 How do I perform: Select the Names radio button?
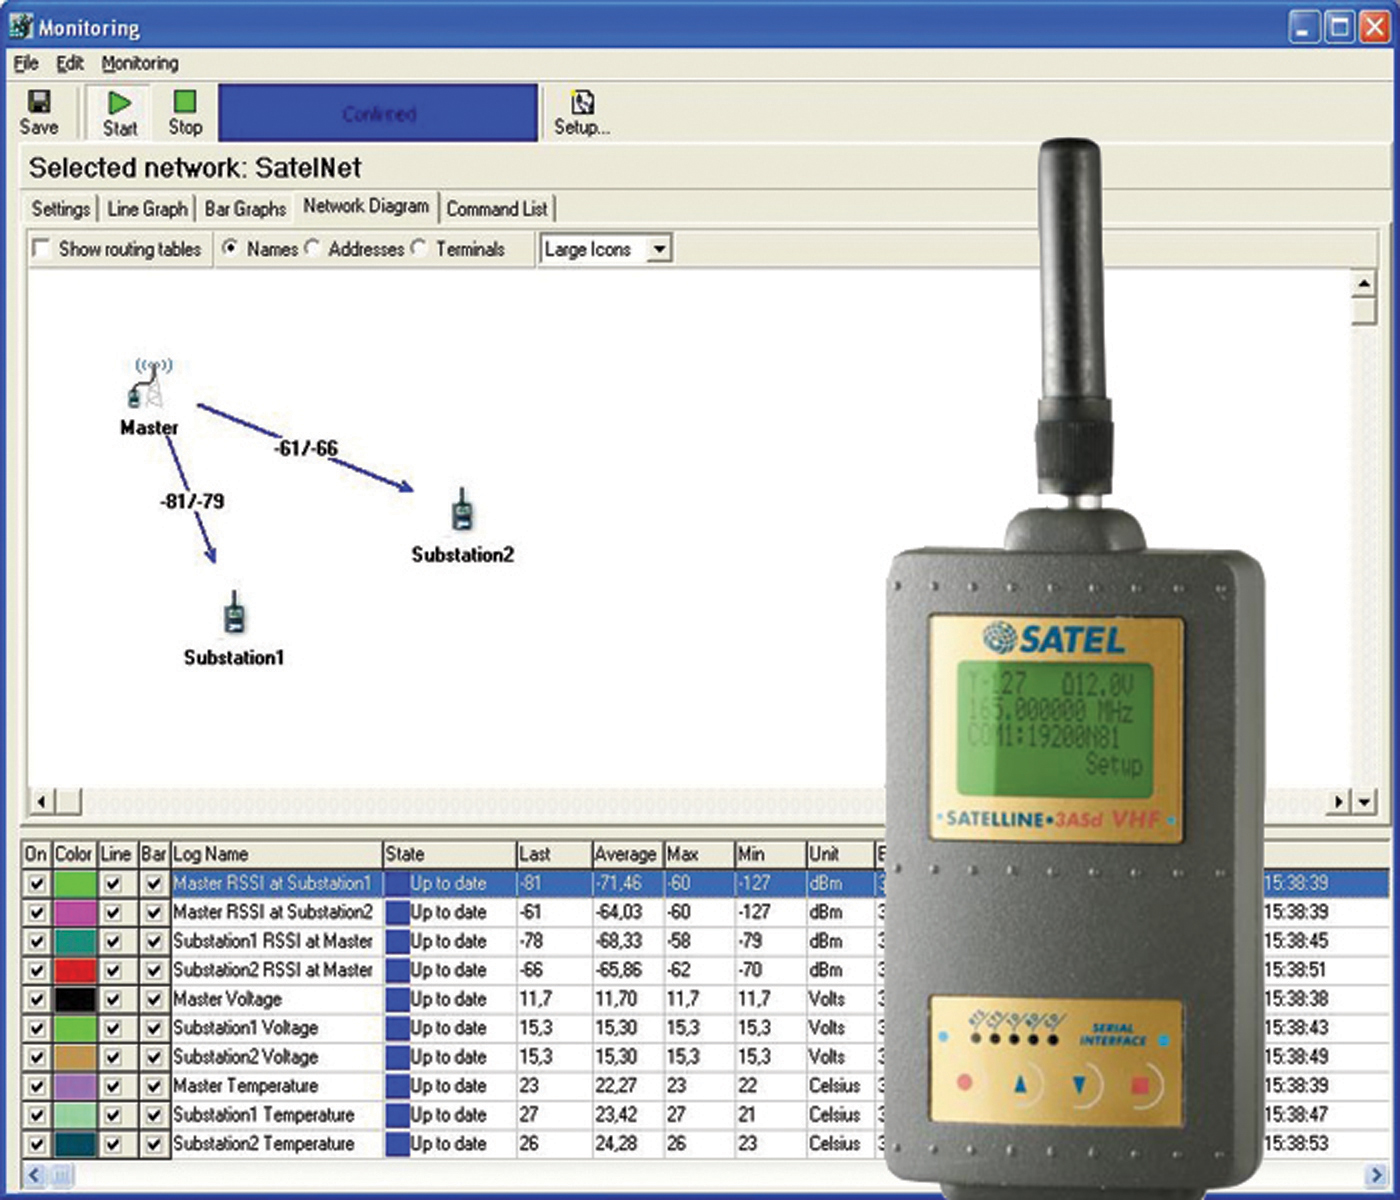(x=229, y=248)
